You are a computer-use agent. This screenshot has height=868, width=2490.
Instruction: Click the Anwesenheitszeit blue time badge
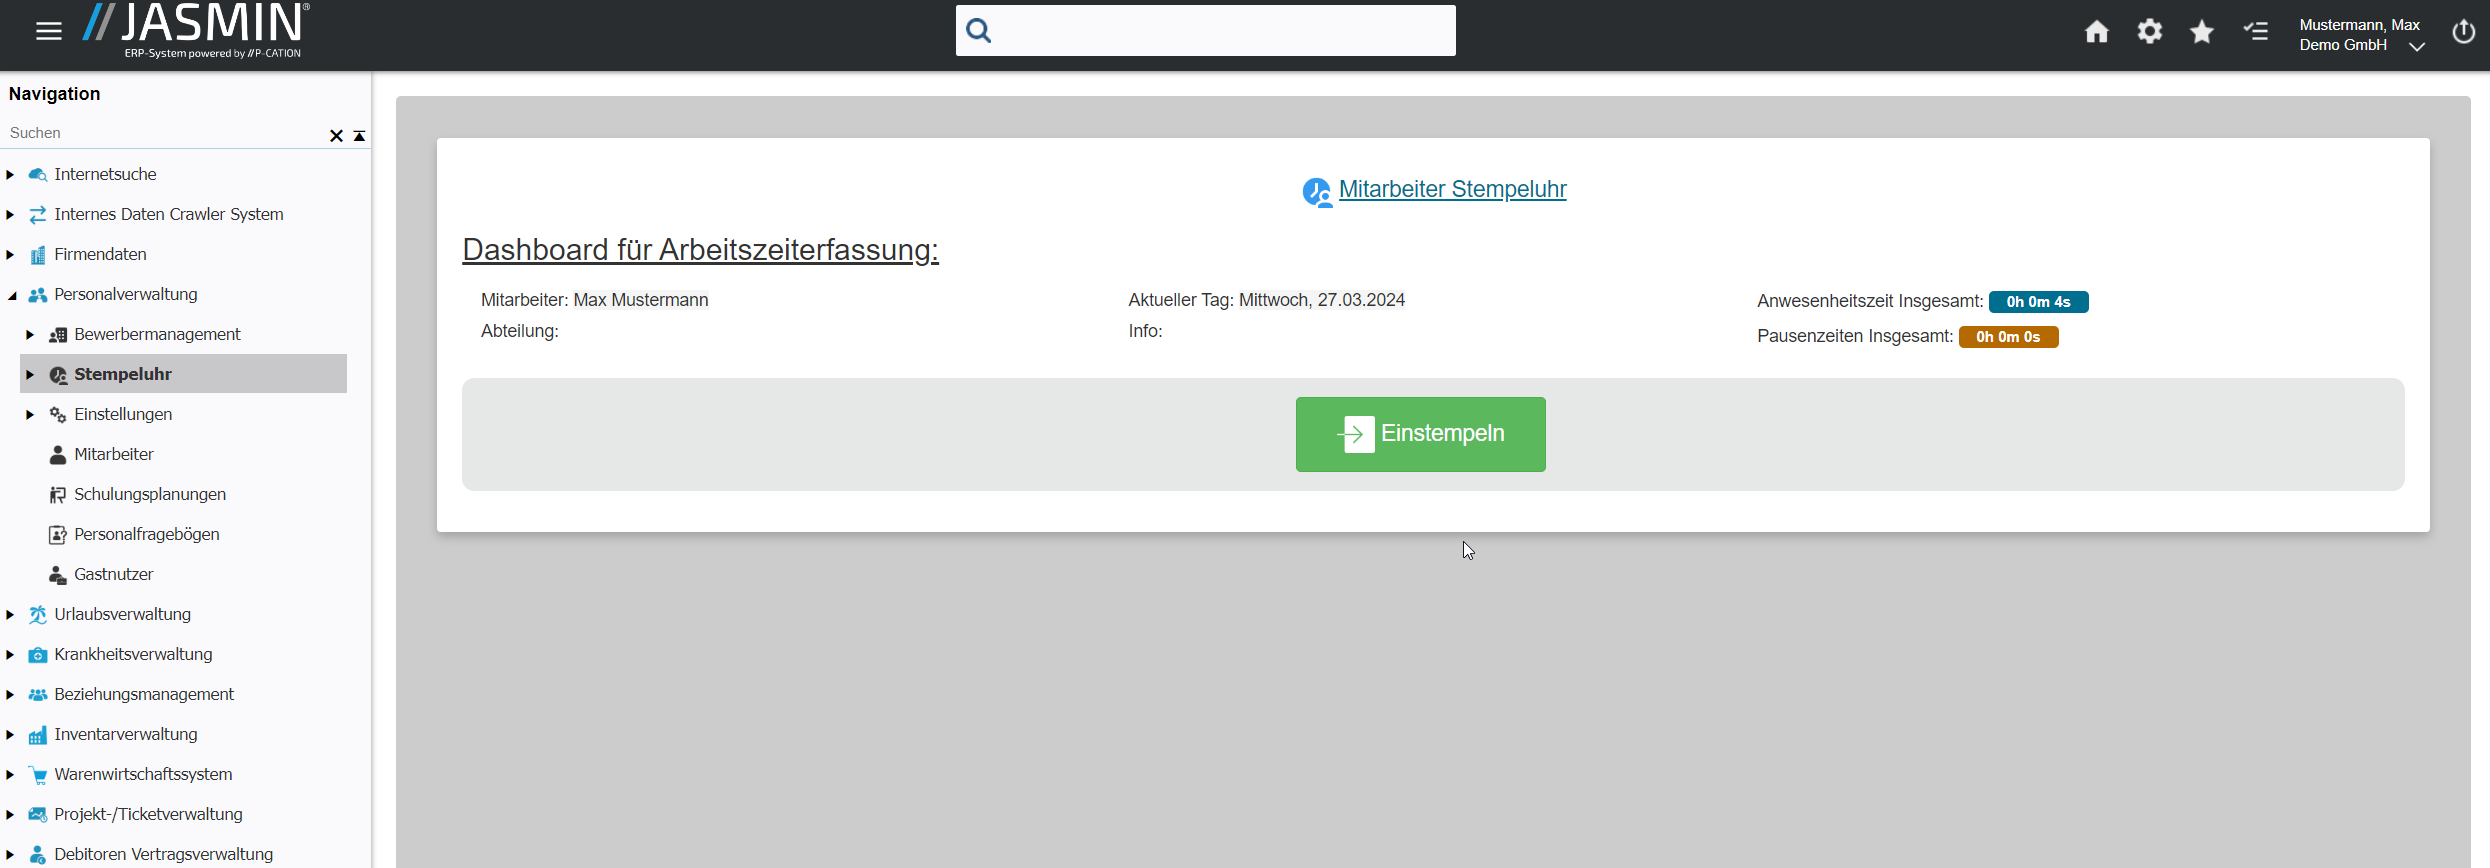click(2037, 302)
